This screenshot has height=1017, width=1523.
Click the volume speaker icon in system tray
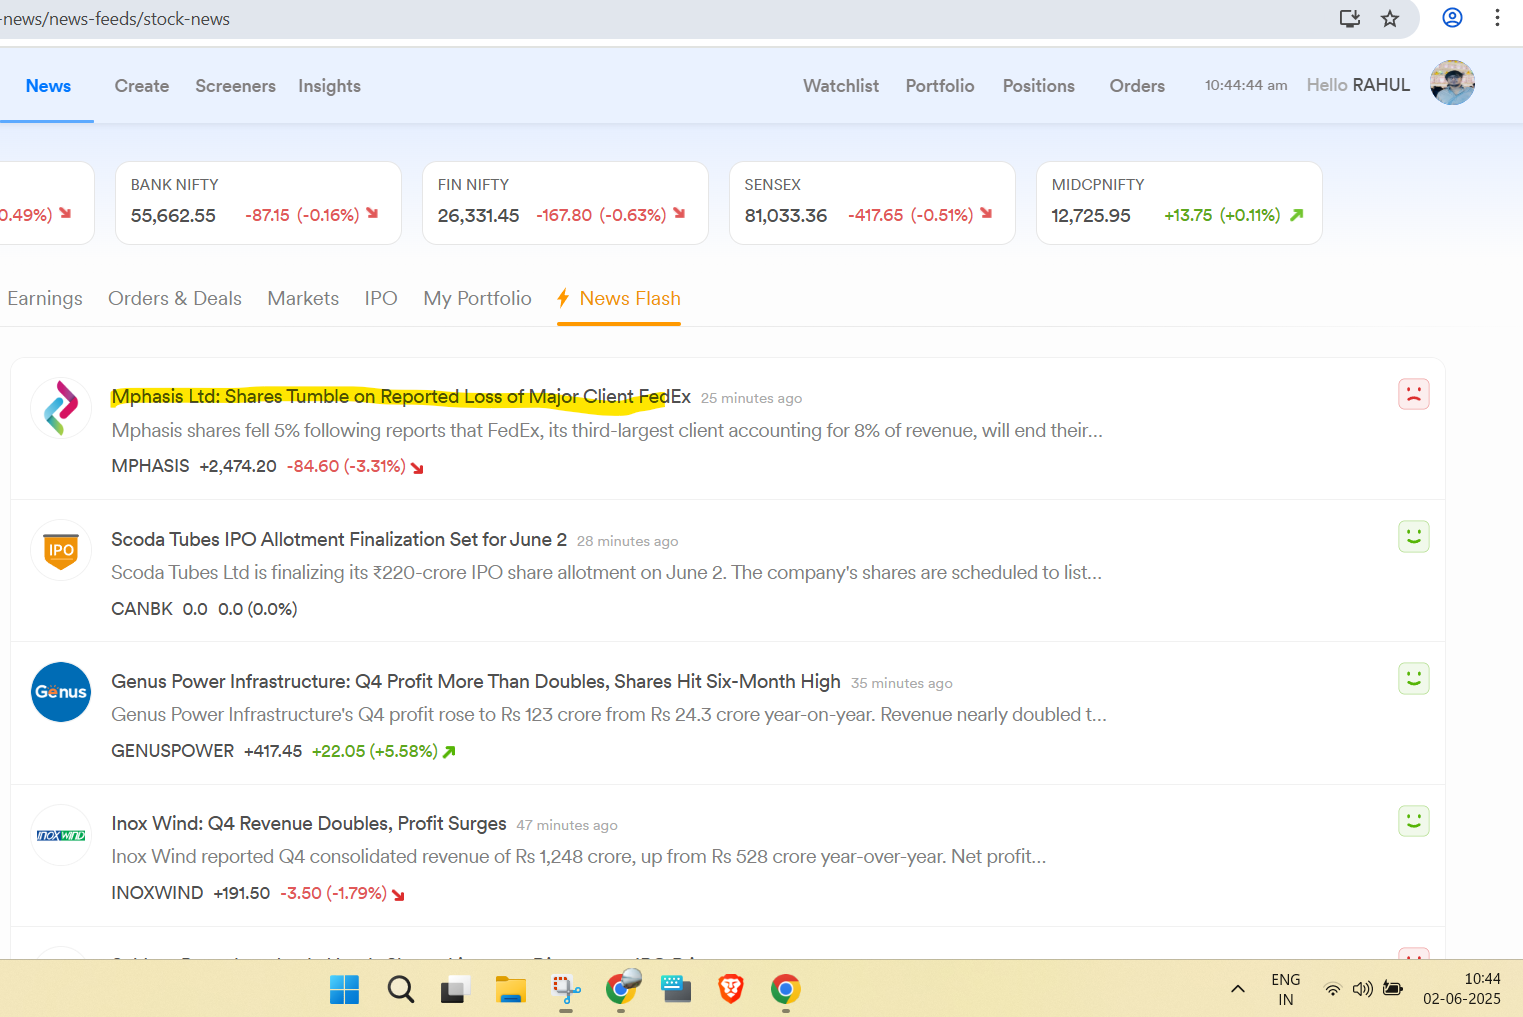click(1362, 989)
